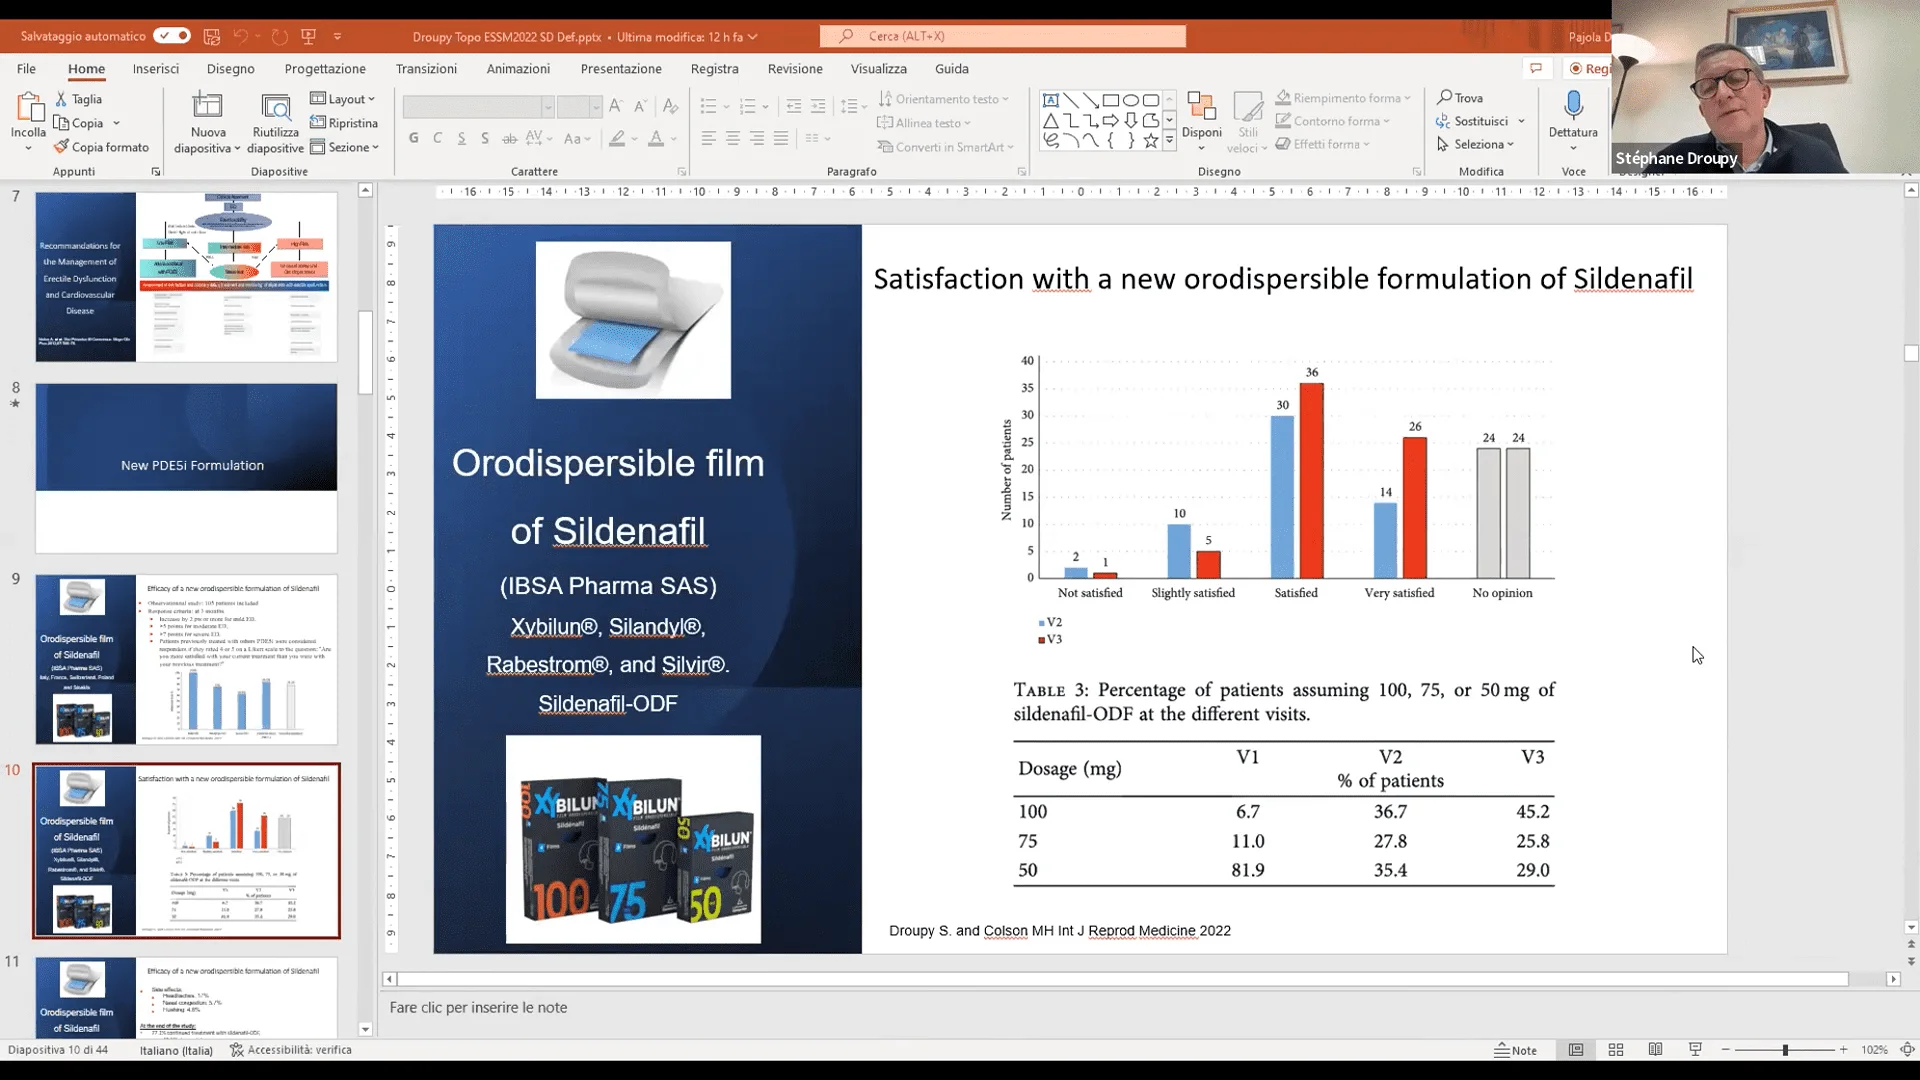Switch to the Disegno tab
1920x1080 pixels.
tap(231, 68)
